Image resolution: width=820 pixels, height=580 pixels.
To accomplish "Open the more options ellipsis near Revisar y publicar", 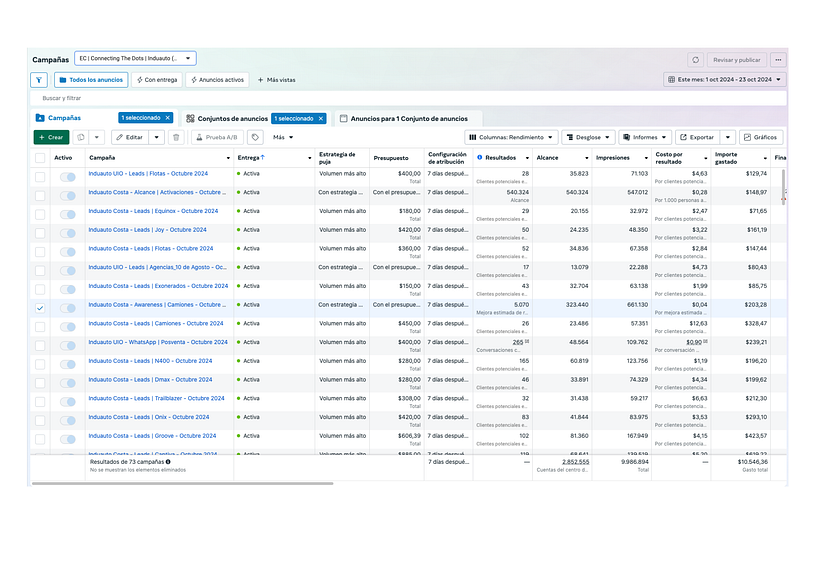I will 778,59.
